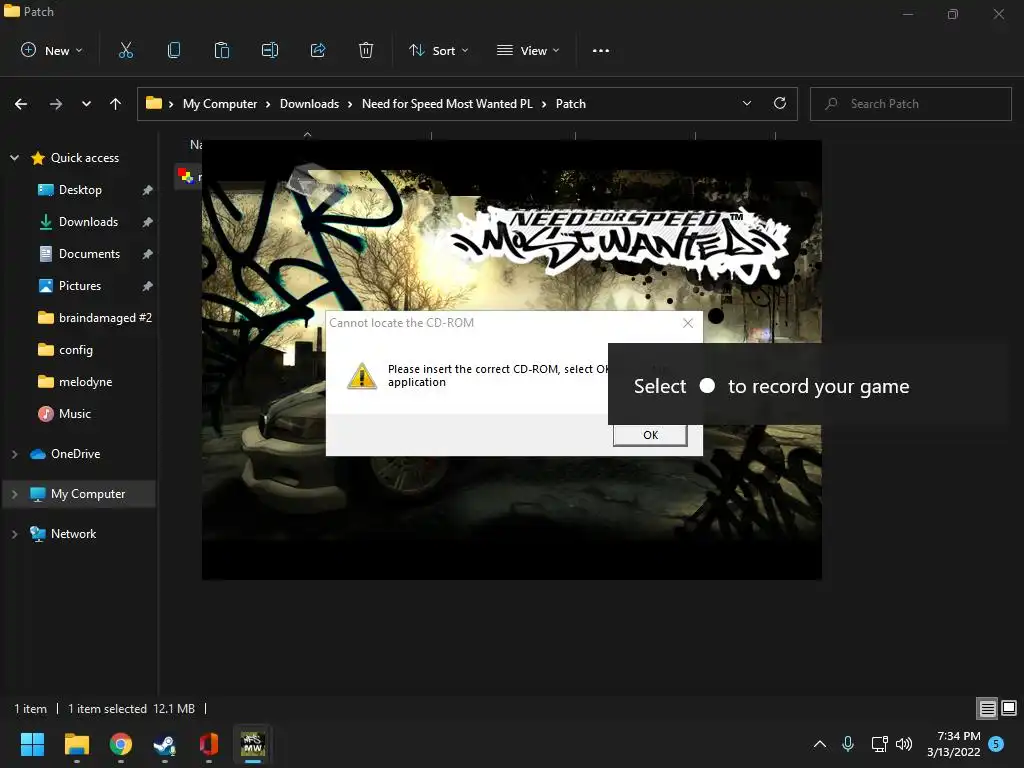Expand the OneDrive tree node
Viewport: 1024px width, 768px height.
point(14,454)
